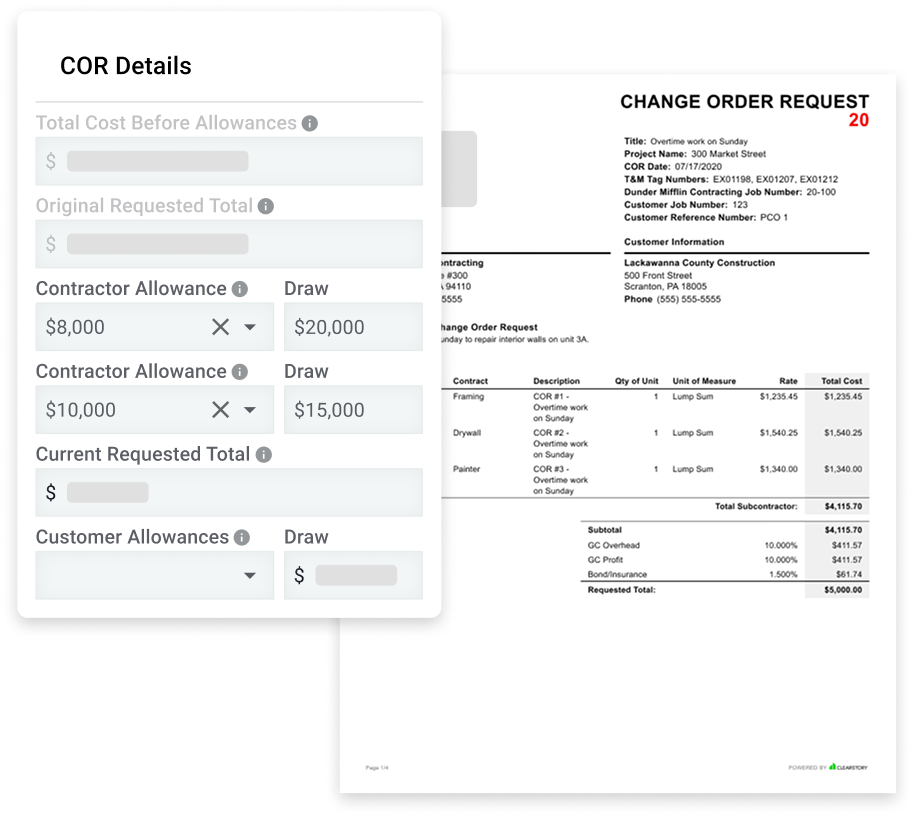Clear the $8,000 contractor allowance selection

[220, 327]
